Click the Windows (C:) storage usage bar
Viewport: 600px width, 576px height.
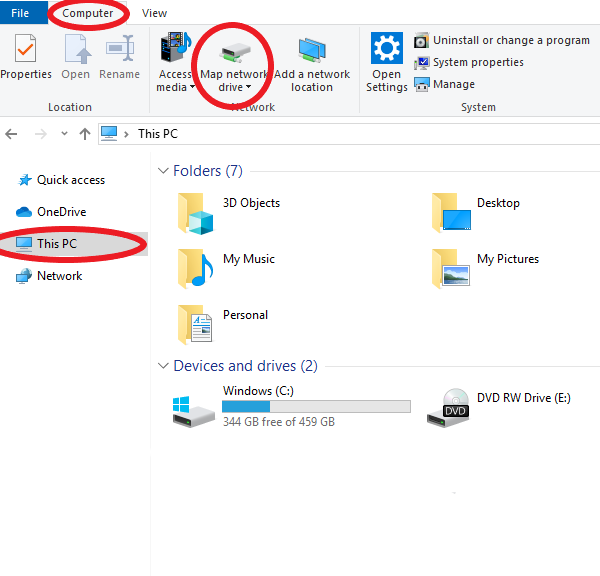click(316, 407)
